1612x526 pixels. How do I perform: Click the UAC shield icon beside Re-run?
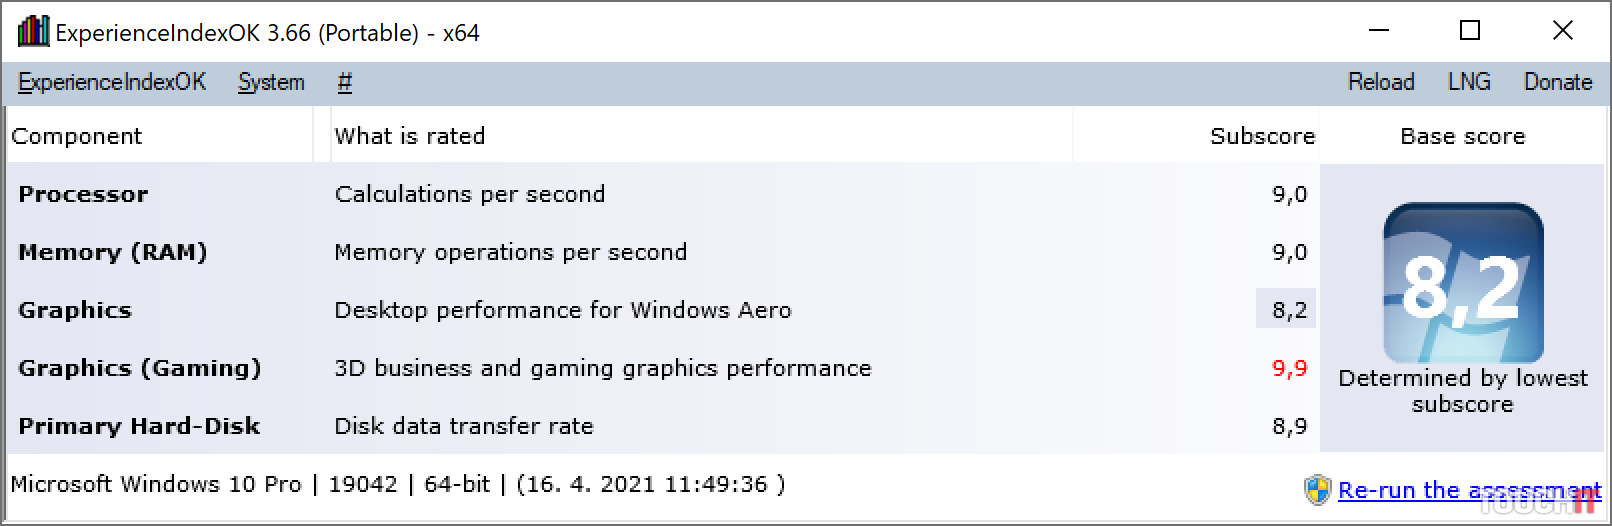tap(1318, 490)
